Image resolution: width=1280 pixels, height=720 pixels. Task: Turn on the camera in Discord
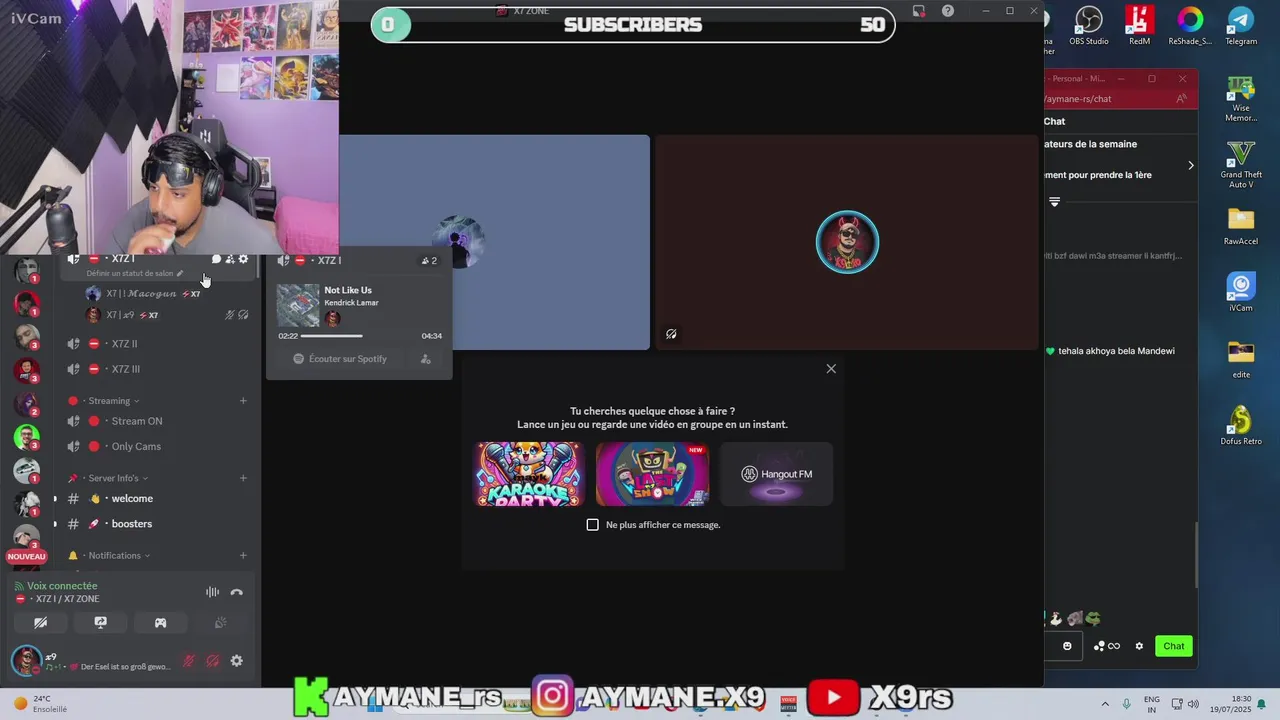pos(41,622)
